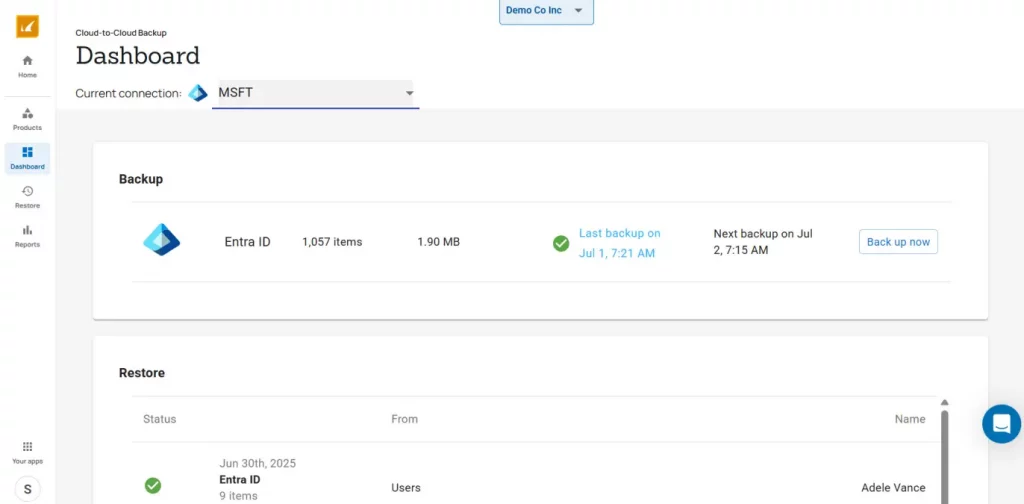Open the chat support bubble
This screenshot has height=504, width=1024.
click(1001, 424)
